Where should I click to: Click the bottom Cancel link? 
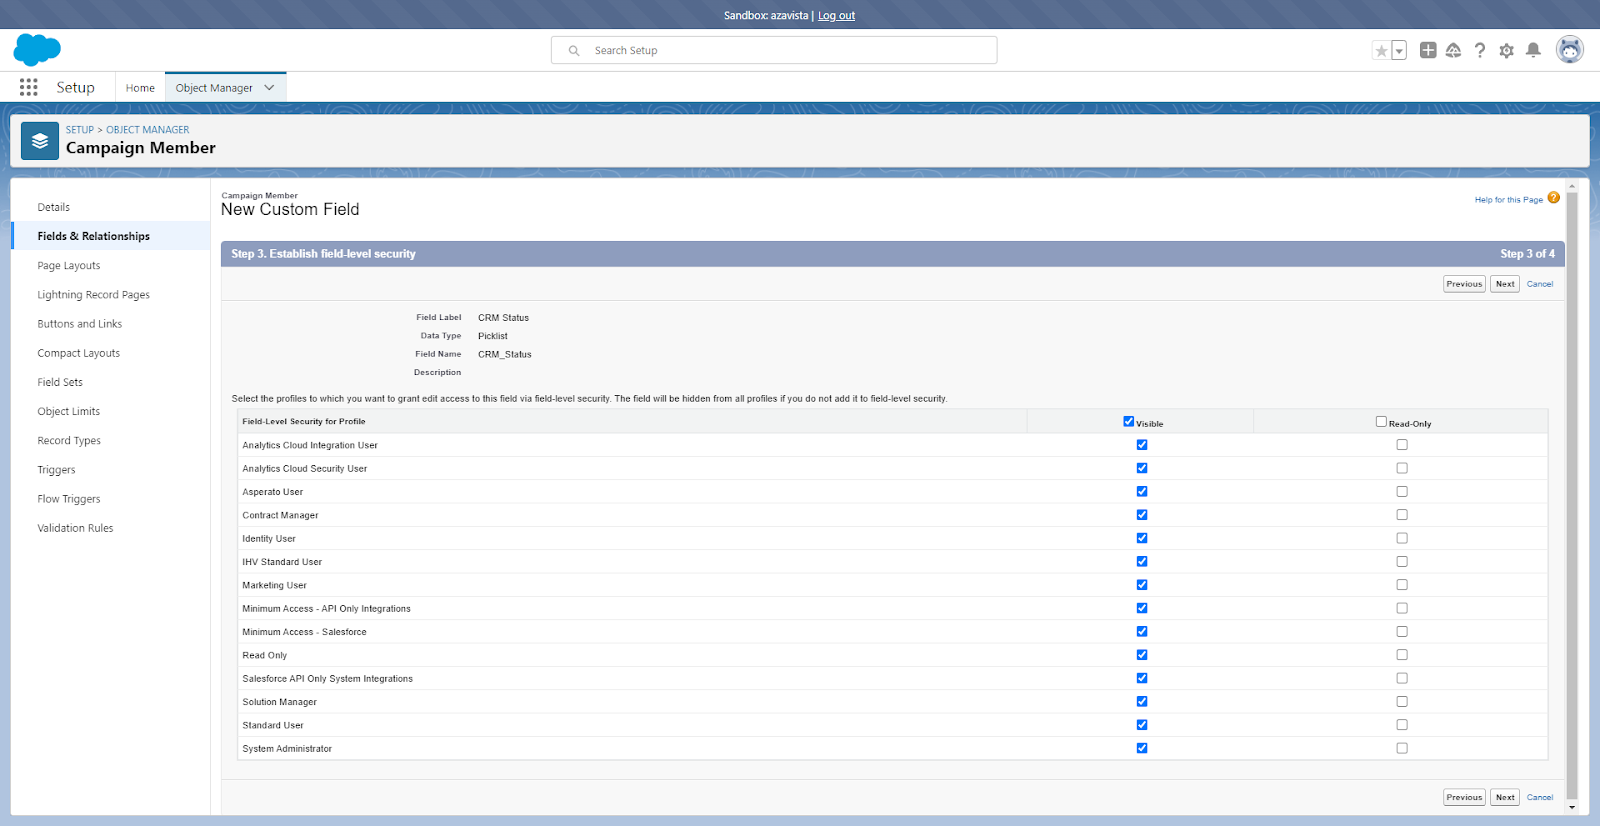click(1540, 797)
